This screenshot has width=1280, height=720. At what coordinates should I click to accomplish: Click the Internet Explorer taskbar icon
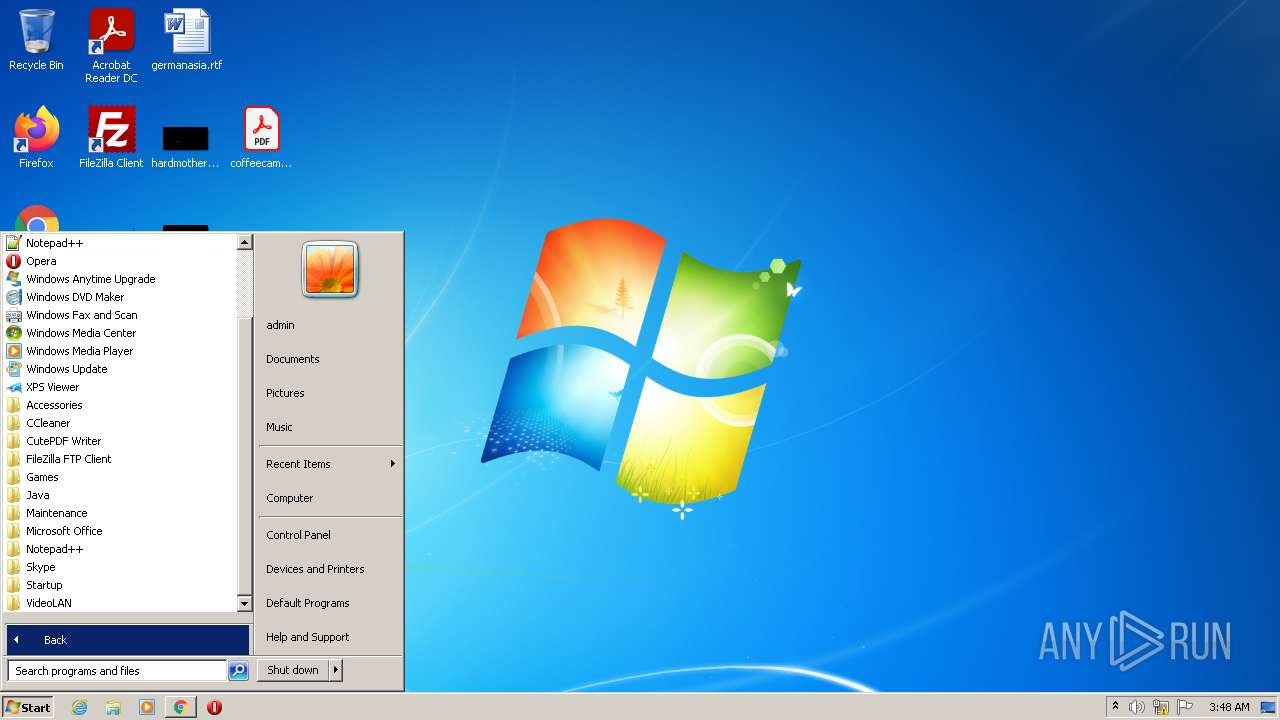[x=79, y=707]
